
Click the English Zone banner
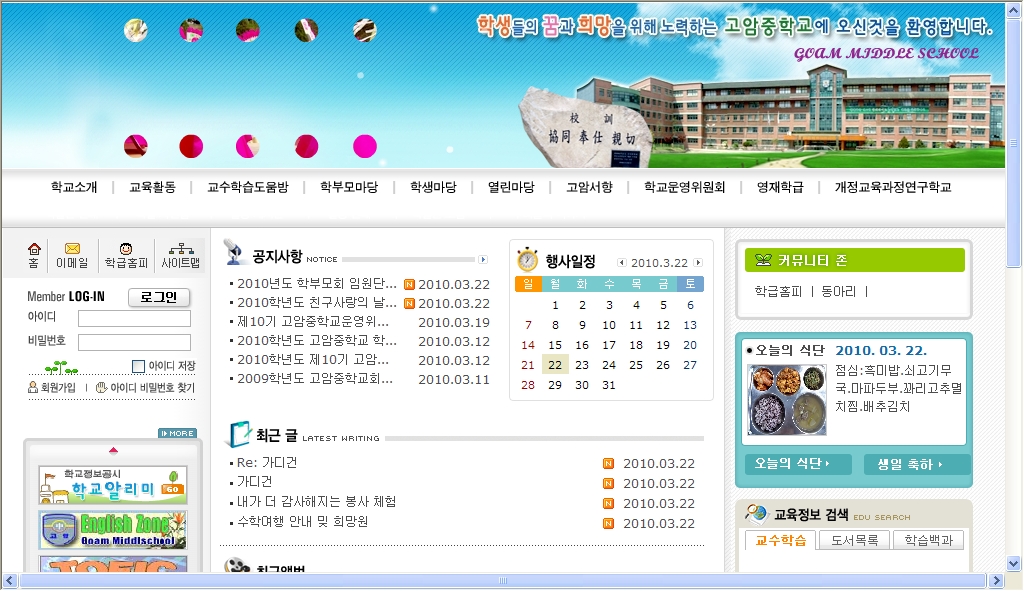tap(112, 530)
